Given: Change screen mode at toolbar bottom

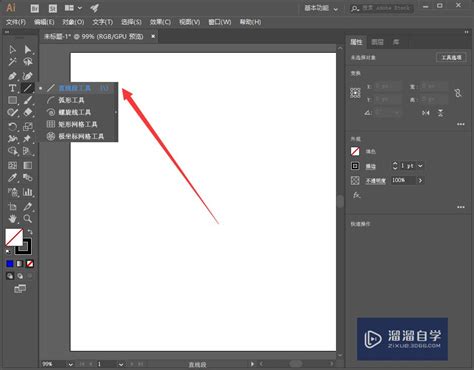Looking at the screenshot, I should (20, 289).
